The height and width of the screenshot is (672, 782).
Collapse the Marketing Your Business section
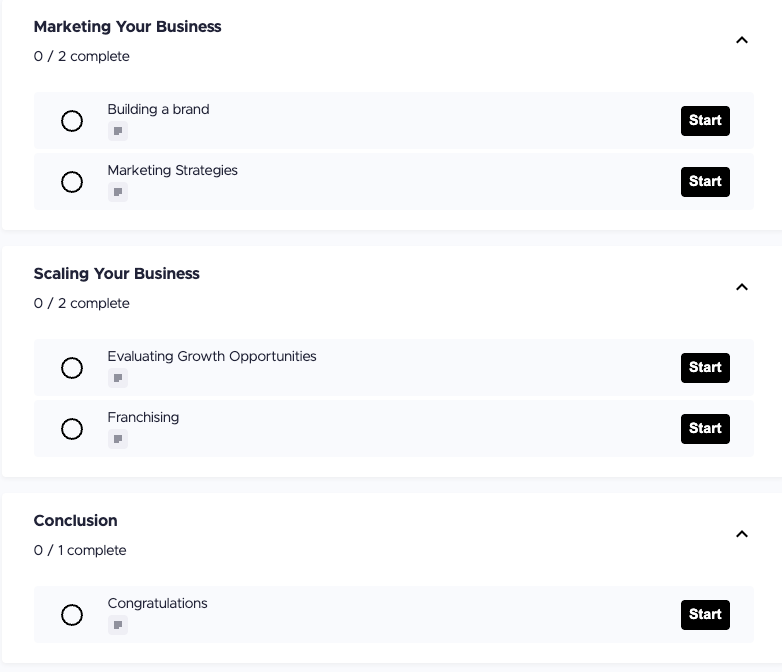click(x=742, y=41)
